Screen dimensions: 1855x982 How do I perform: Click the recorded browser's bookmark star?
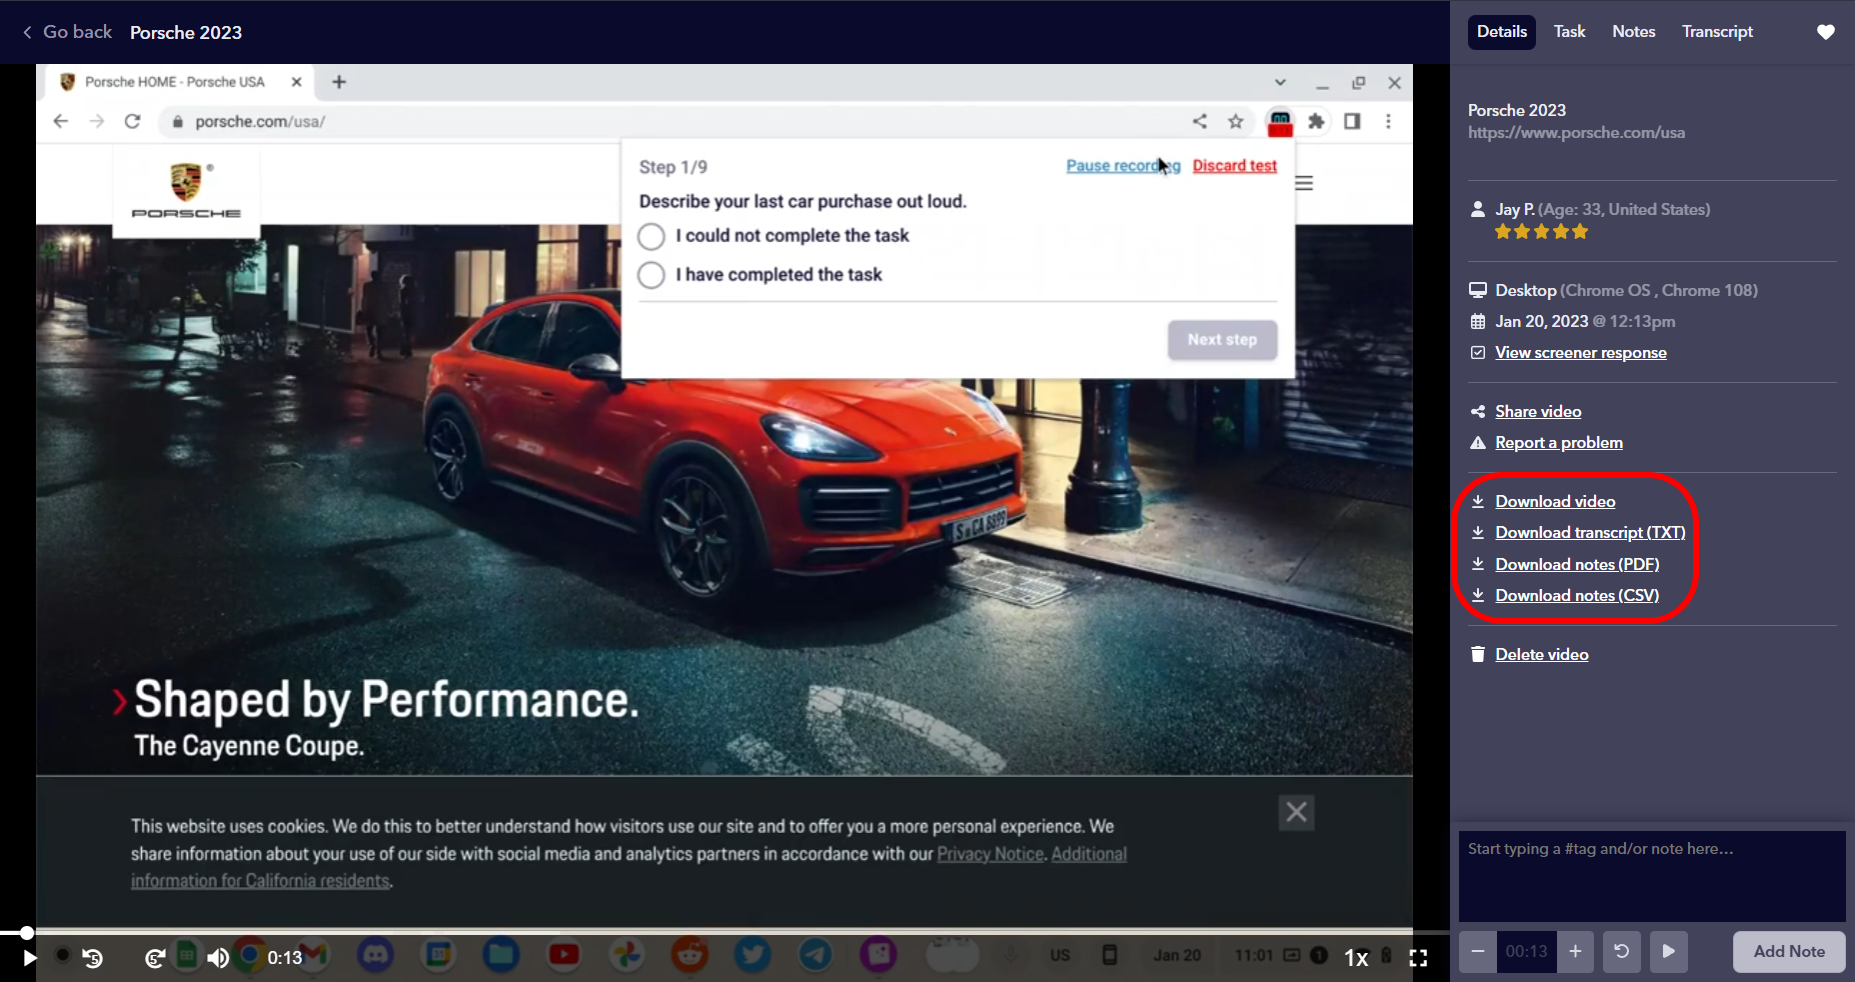point(1236,121)
